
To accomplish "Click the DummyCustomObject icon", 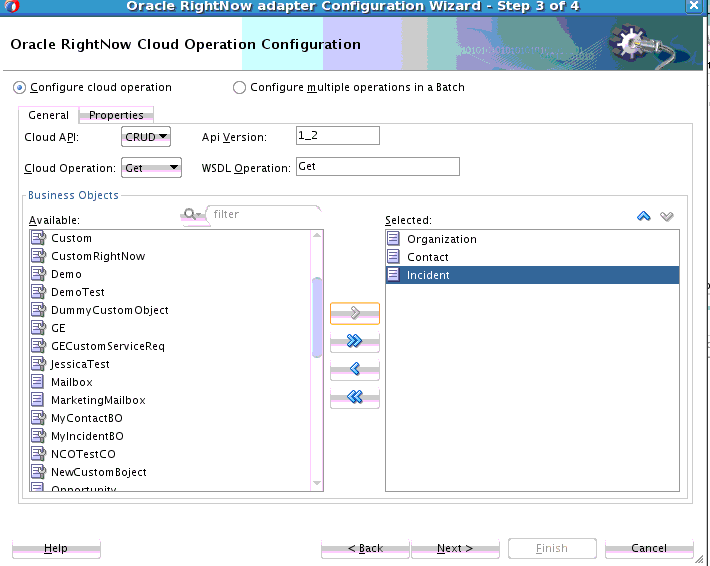I will tap(38, 310).
